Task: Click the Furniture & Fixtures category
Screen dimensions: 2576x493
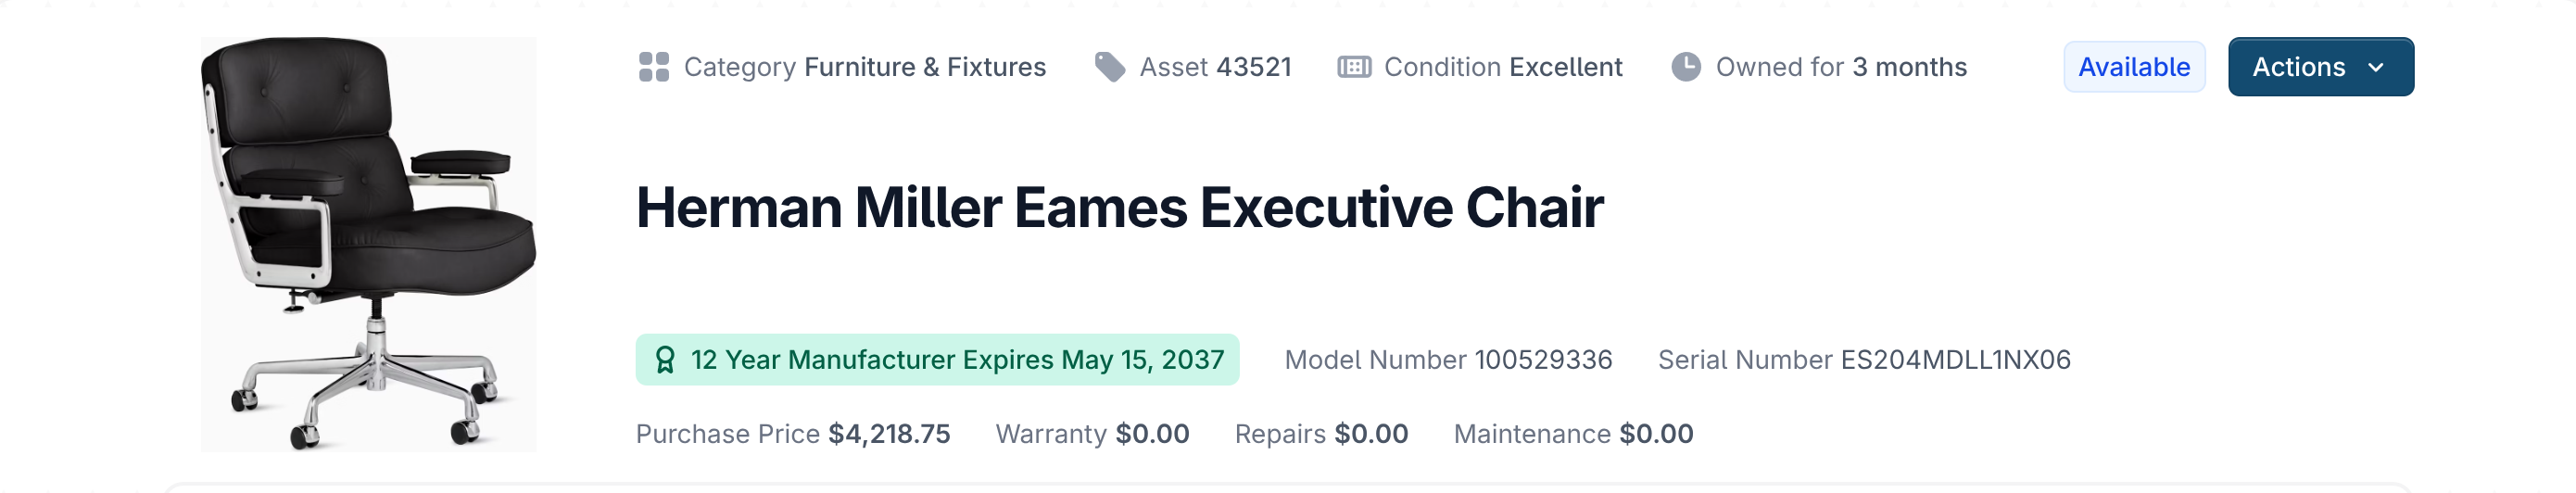Action: tap(925, 67)
